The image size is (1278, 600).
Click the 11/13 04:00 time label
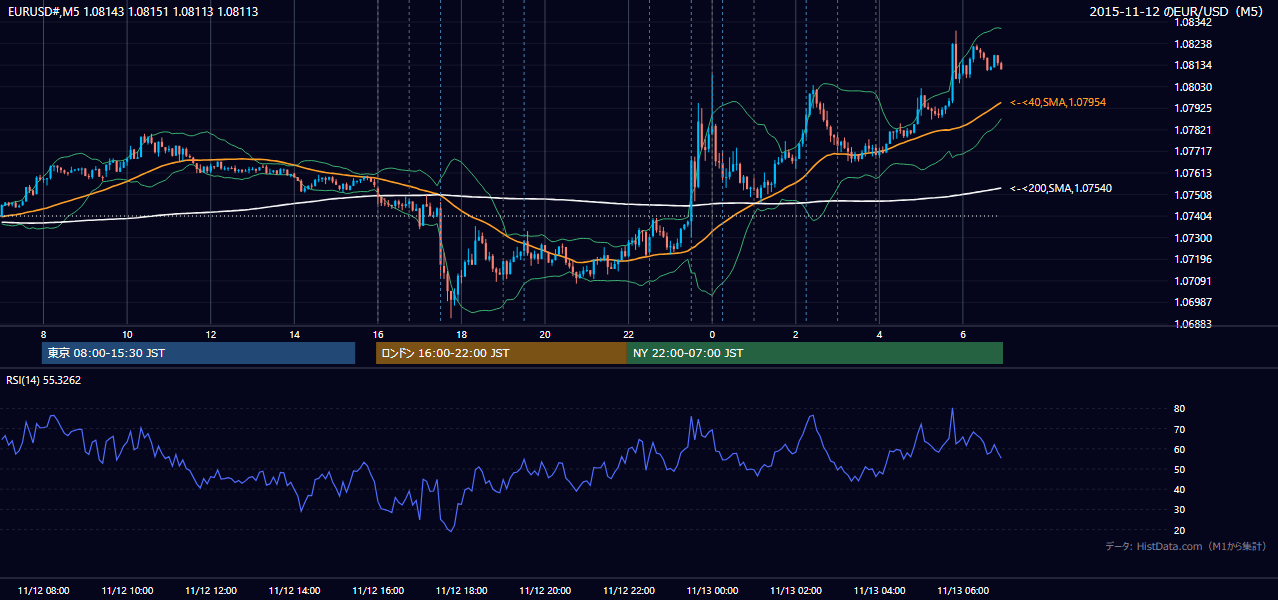click(x=879, y=591)
